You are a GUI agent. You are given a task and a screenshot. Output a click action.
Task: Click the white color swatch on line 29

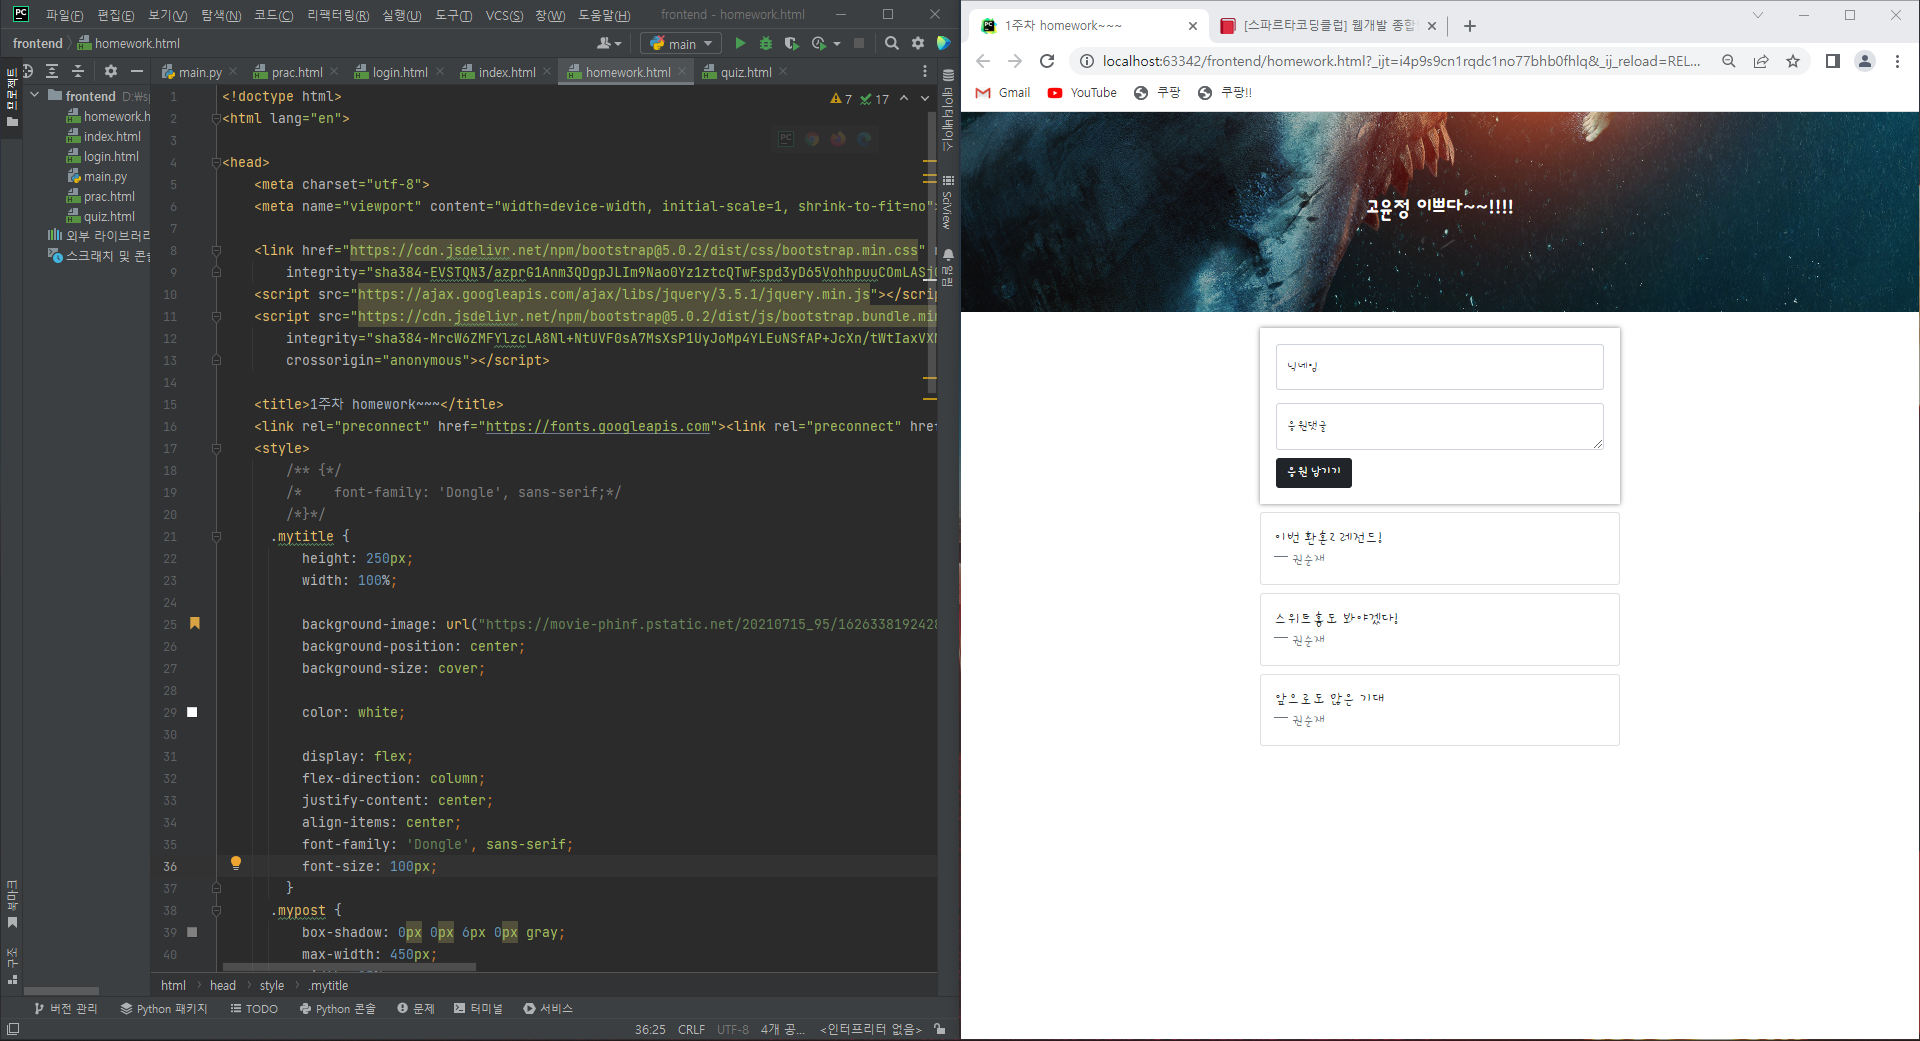192,712
